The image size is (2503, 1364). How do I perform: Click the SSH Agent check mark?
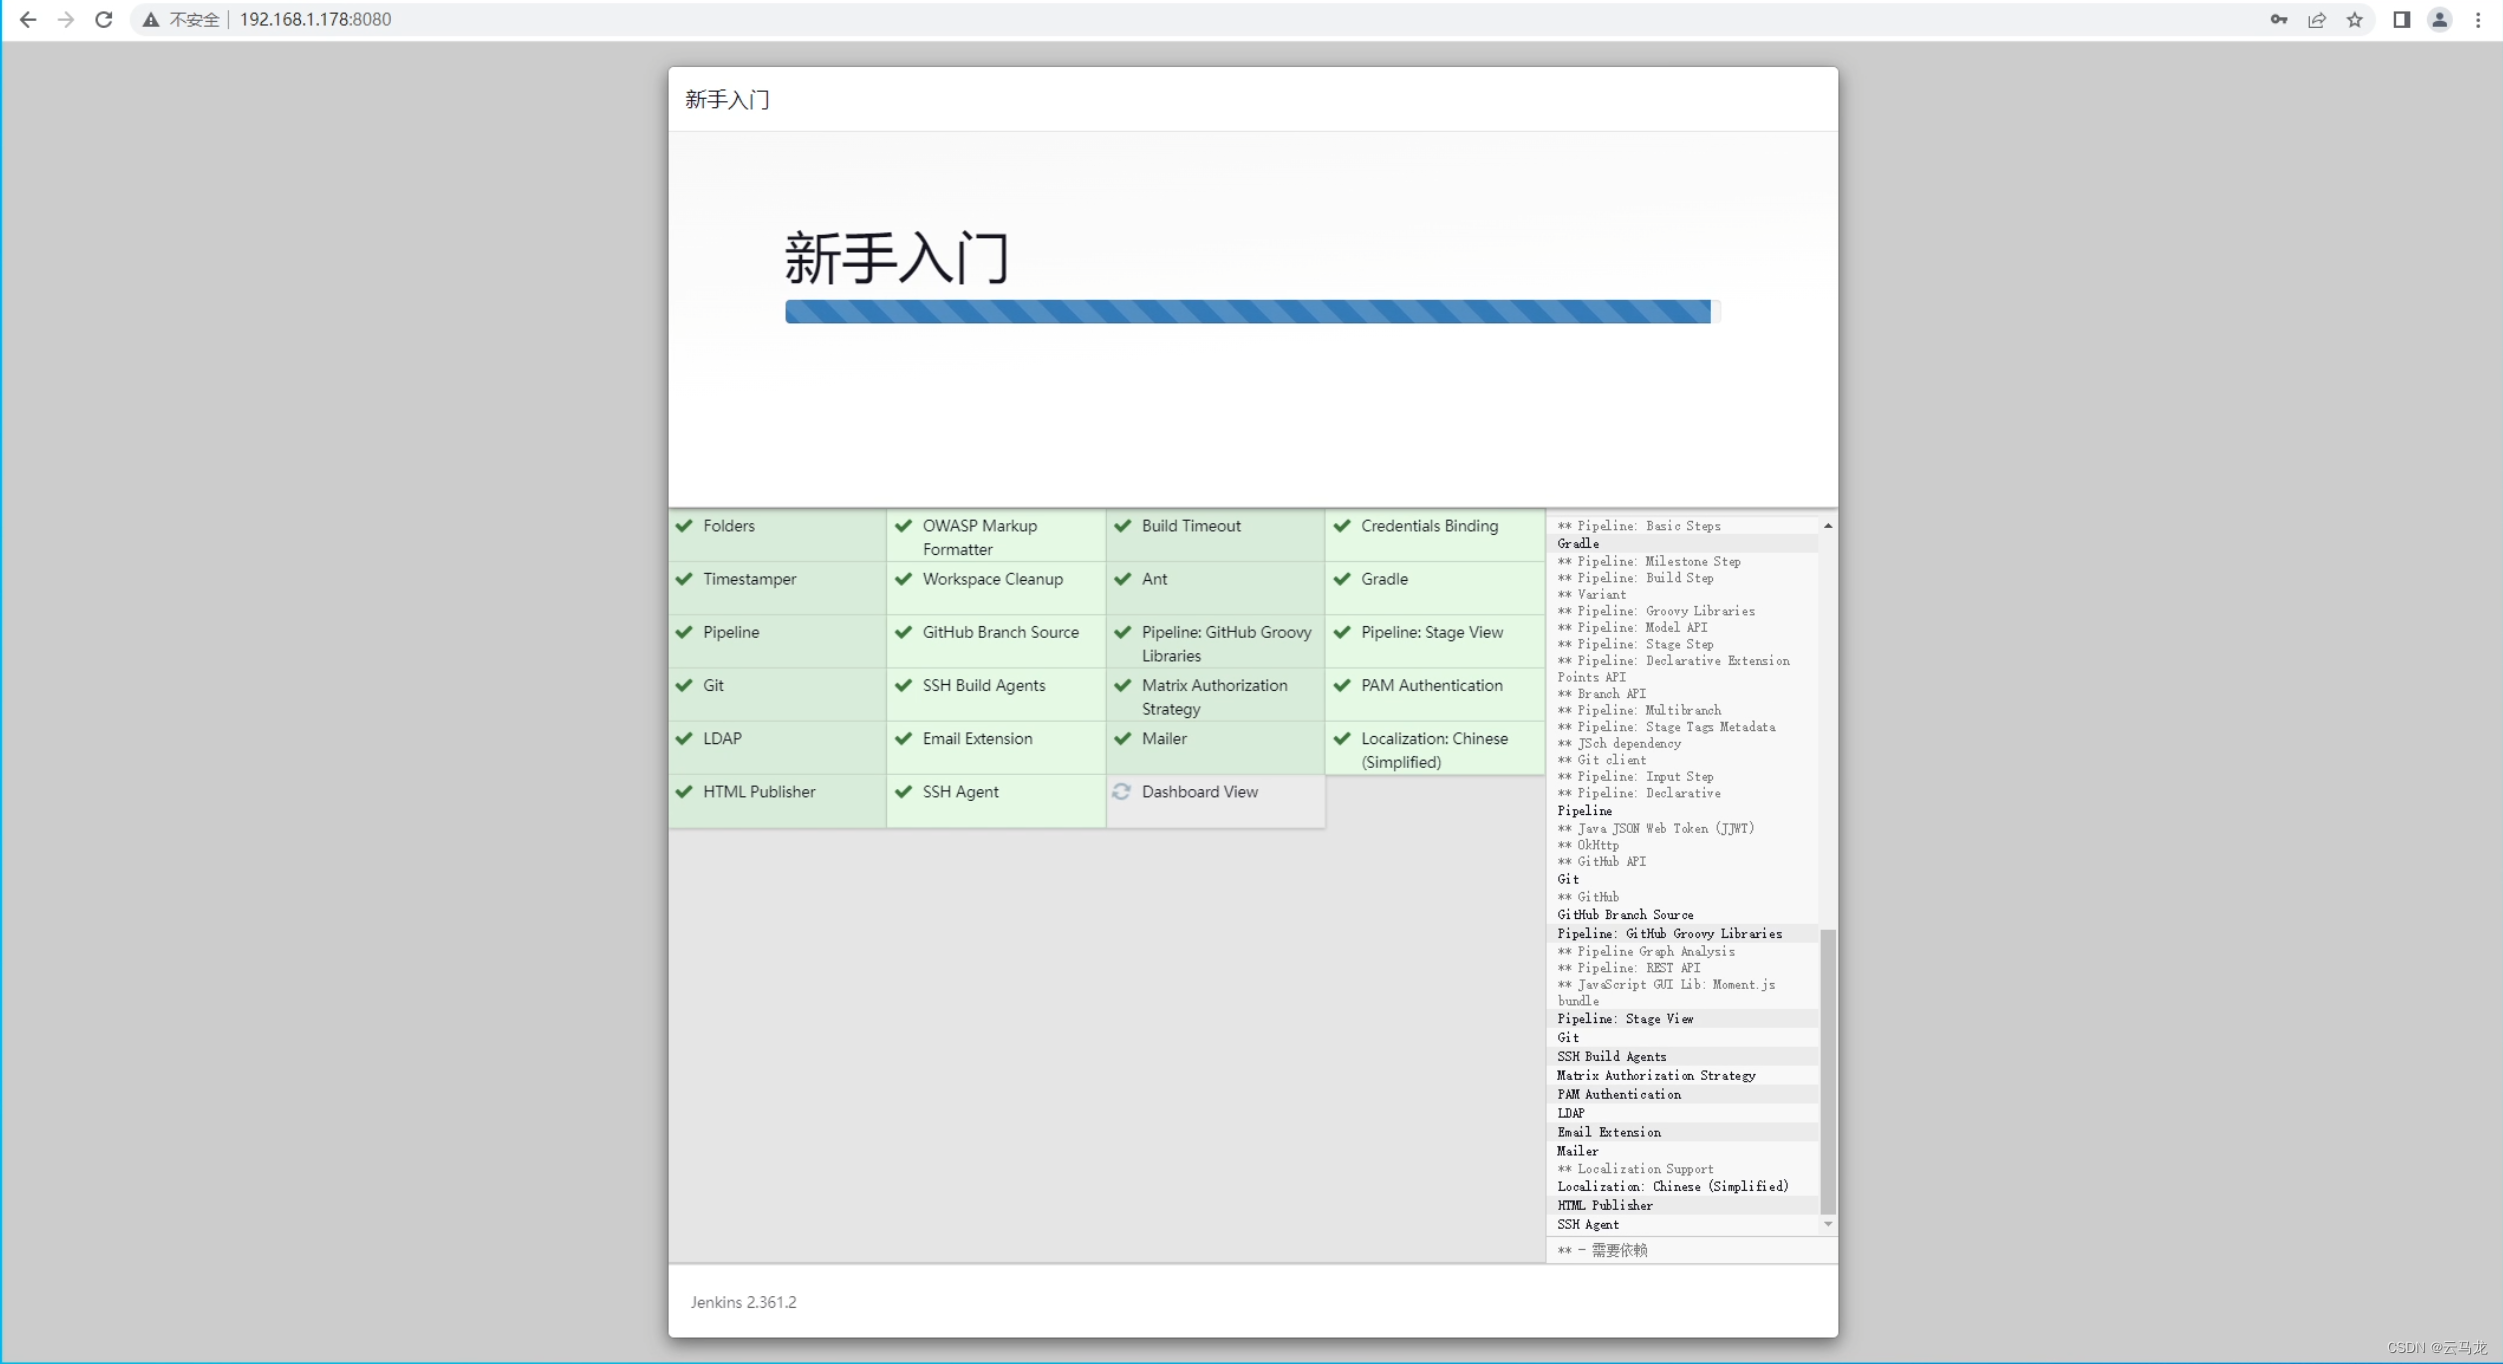coord(903,791)
